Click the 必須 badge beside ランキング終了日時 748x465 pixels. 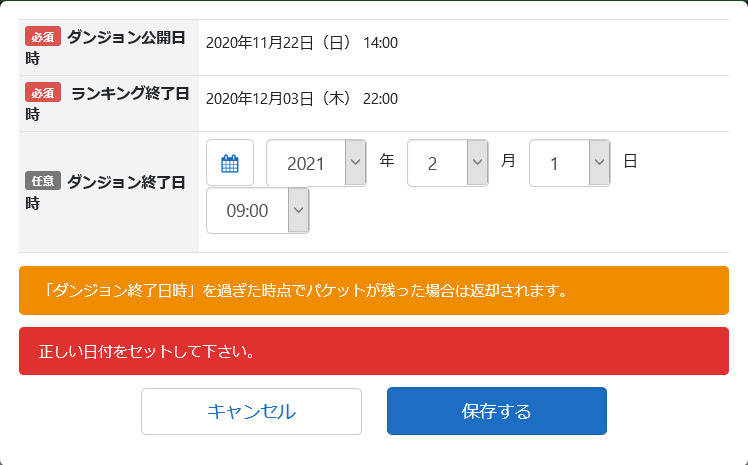tap(44, 93)
